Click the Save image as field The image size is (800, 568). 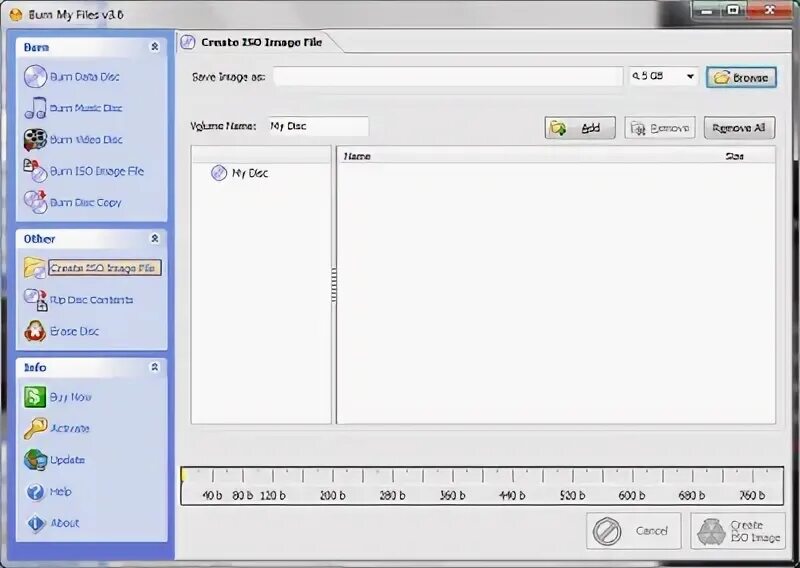[448, 77]
